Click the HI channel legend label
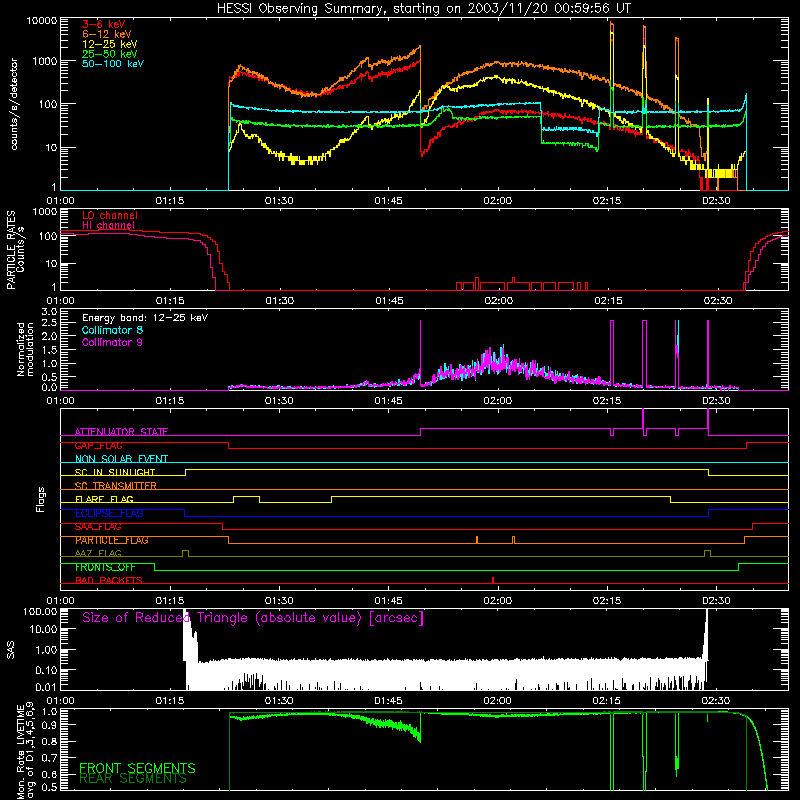 109,225
